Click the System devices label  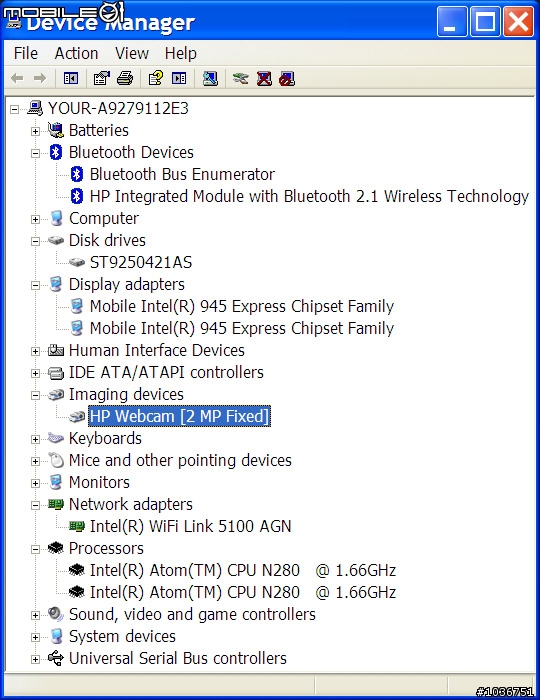click(x=122, y=636)
